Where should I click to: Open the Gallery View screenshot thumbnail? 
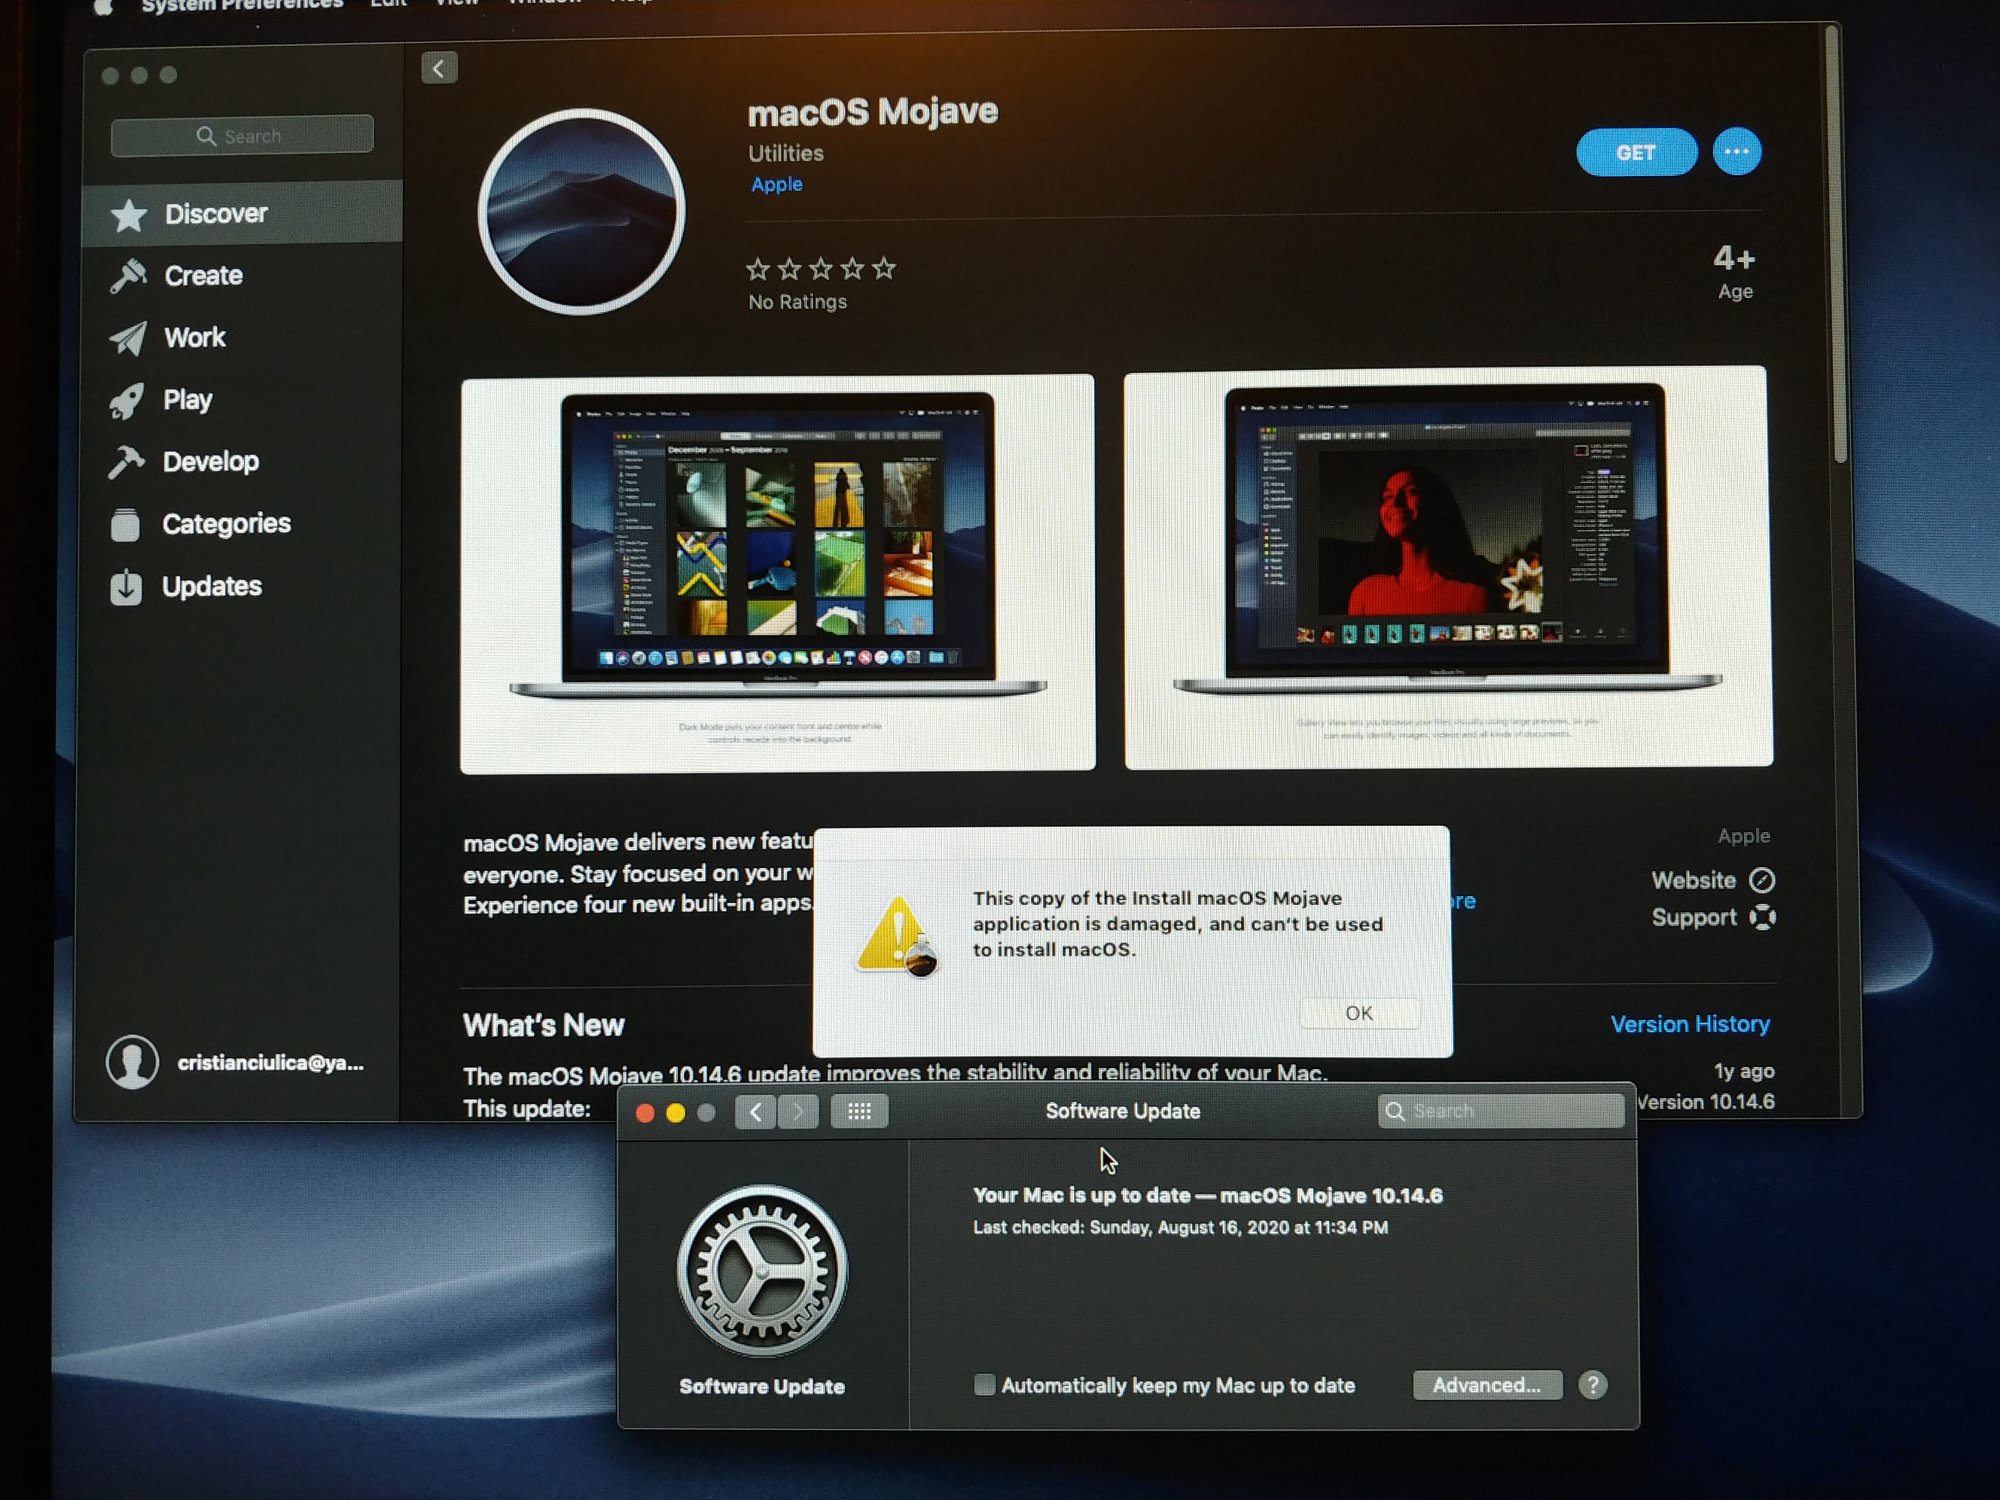[1448, 567]
